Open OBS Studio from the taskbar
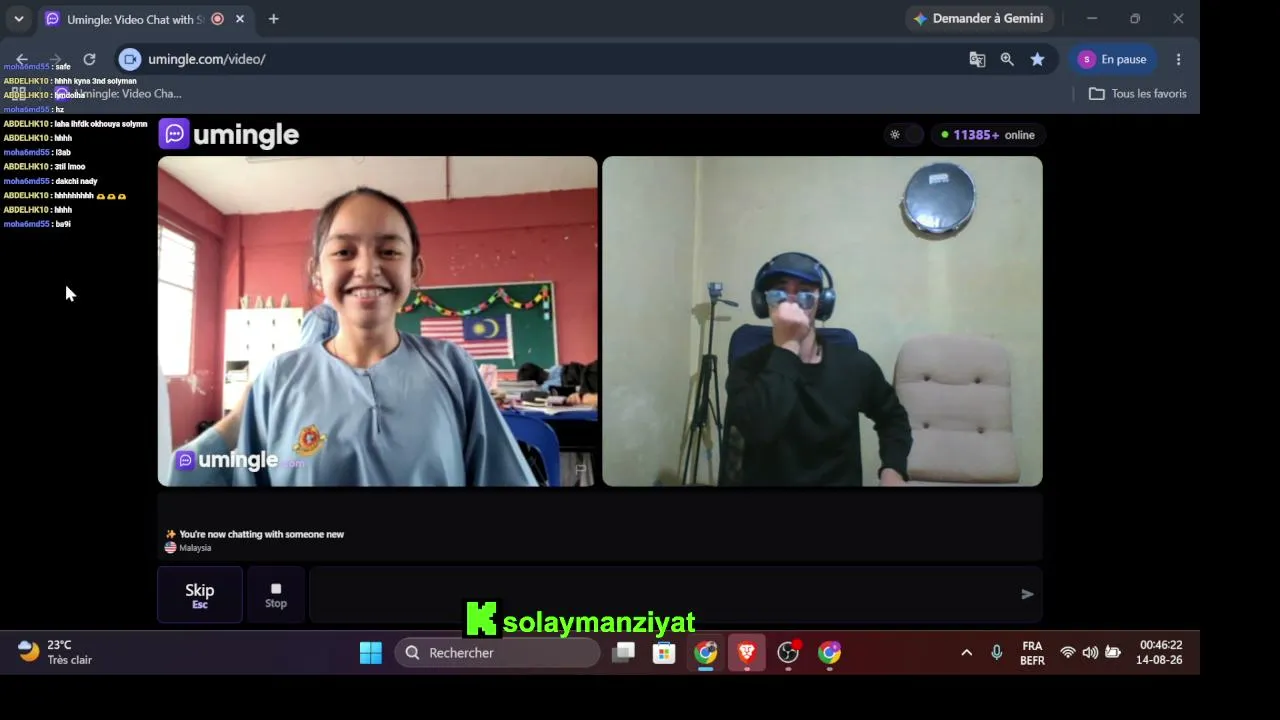The height and width of the screenshot is (720, 1280). coord(788,653)
